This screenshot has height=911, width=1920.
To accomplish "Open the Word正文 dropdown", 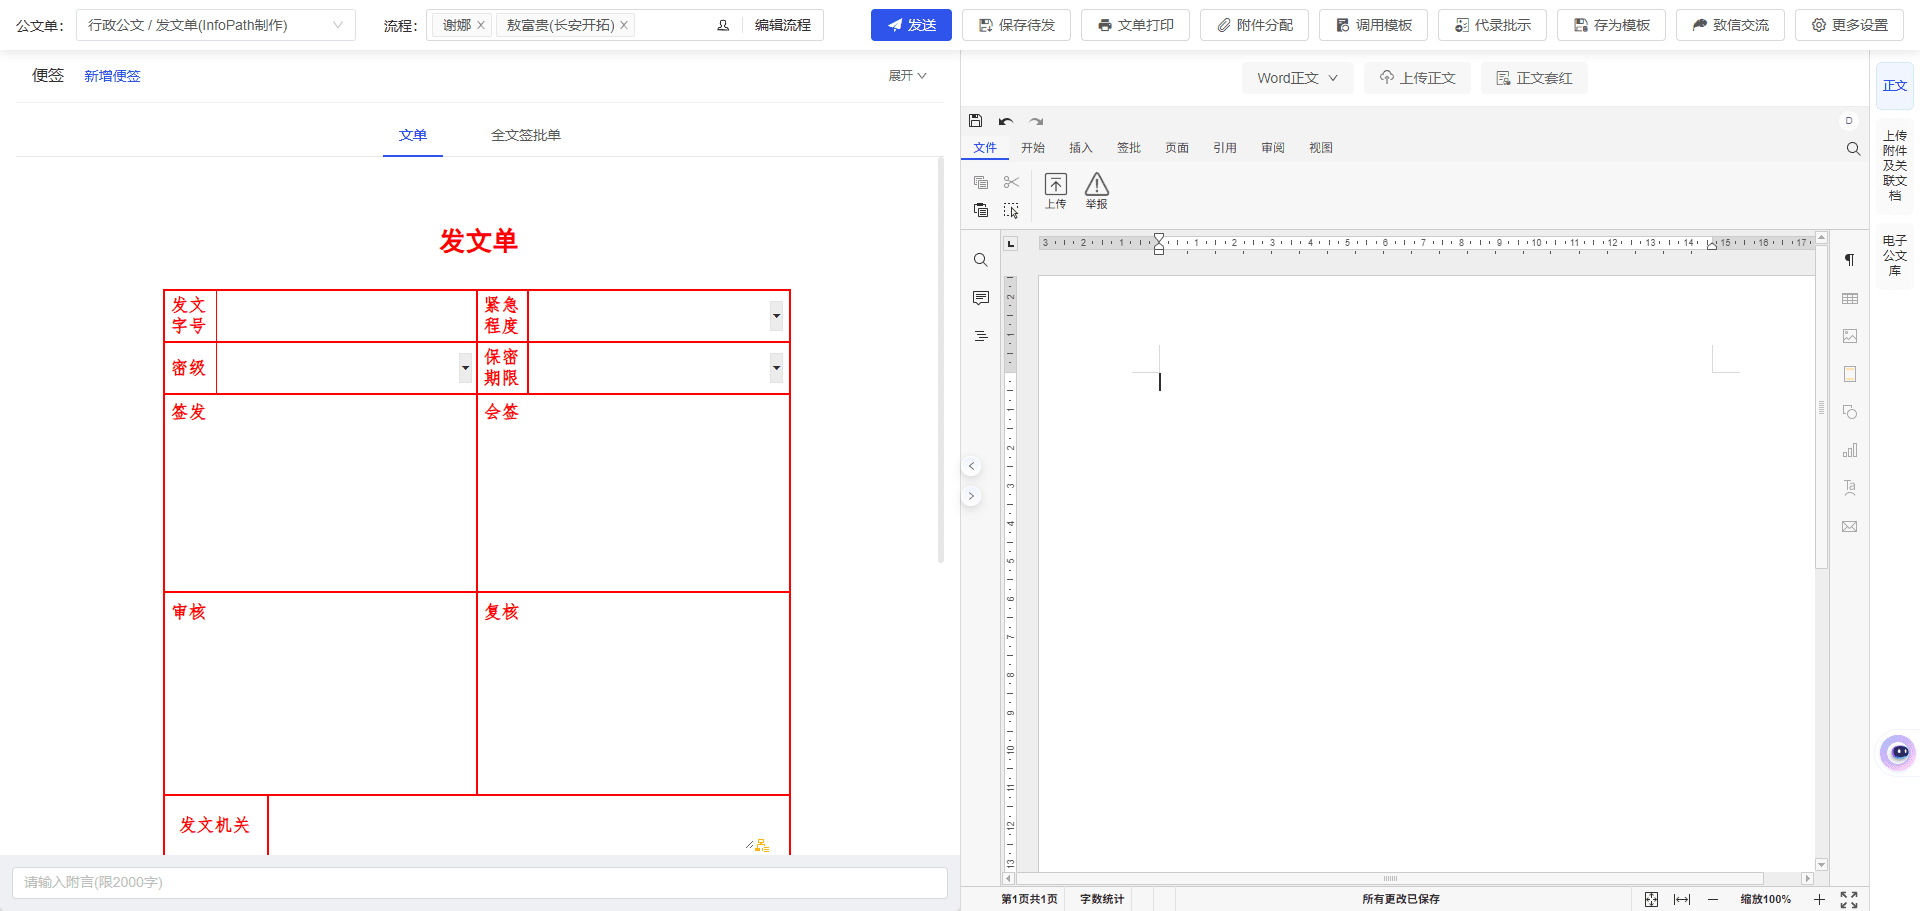I will [x=1297, y=78].
